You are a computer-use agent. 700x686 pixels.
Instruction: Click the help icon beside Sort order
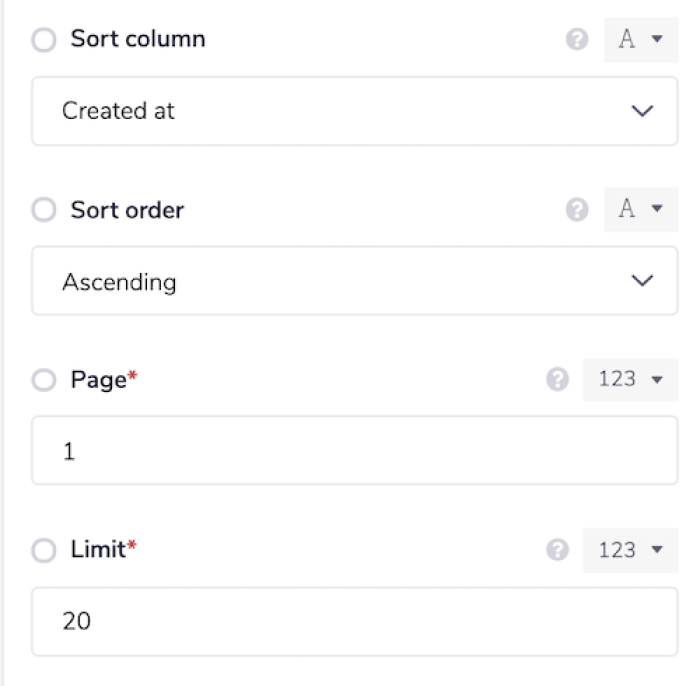pyautogui.click(x=577, y=210)
